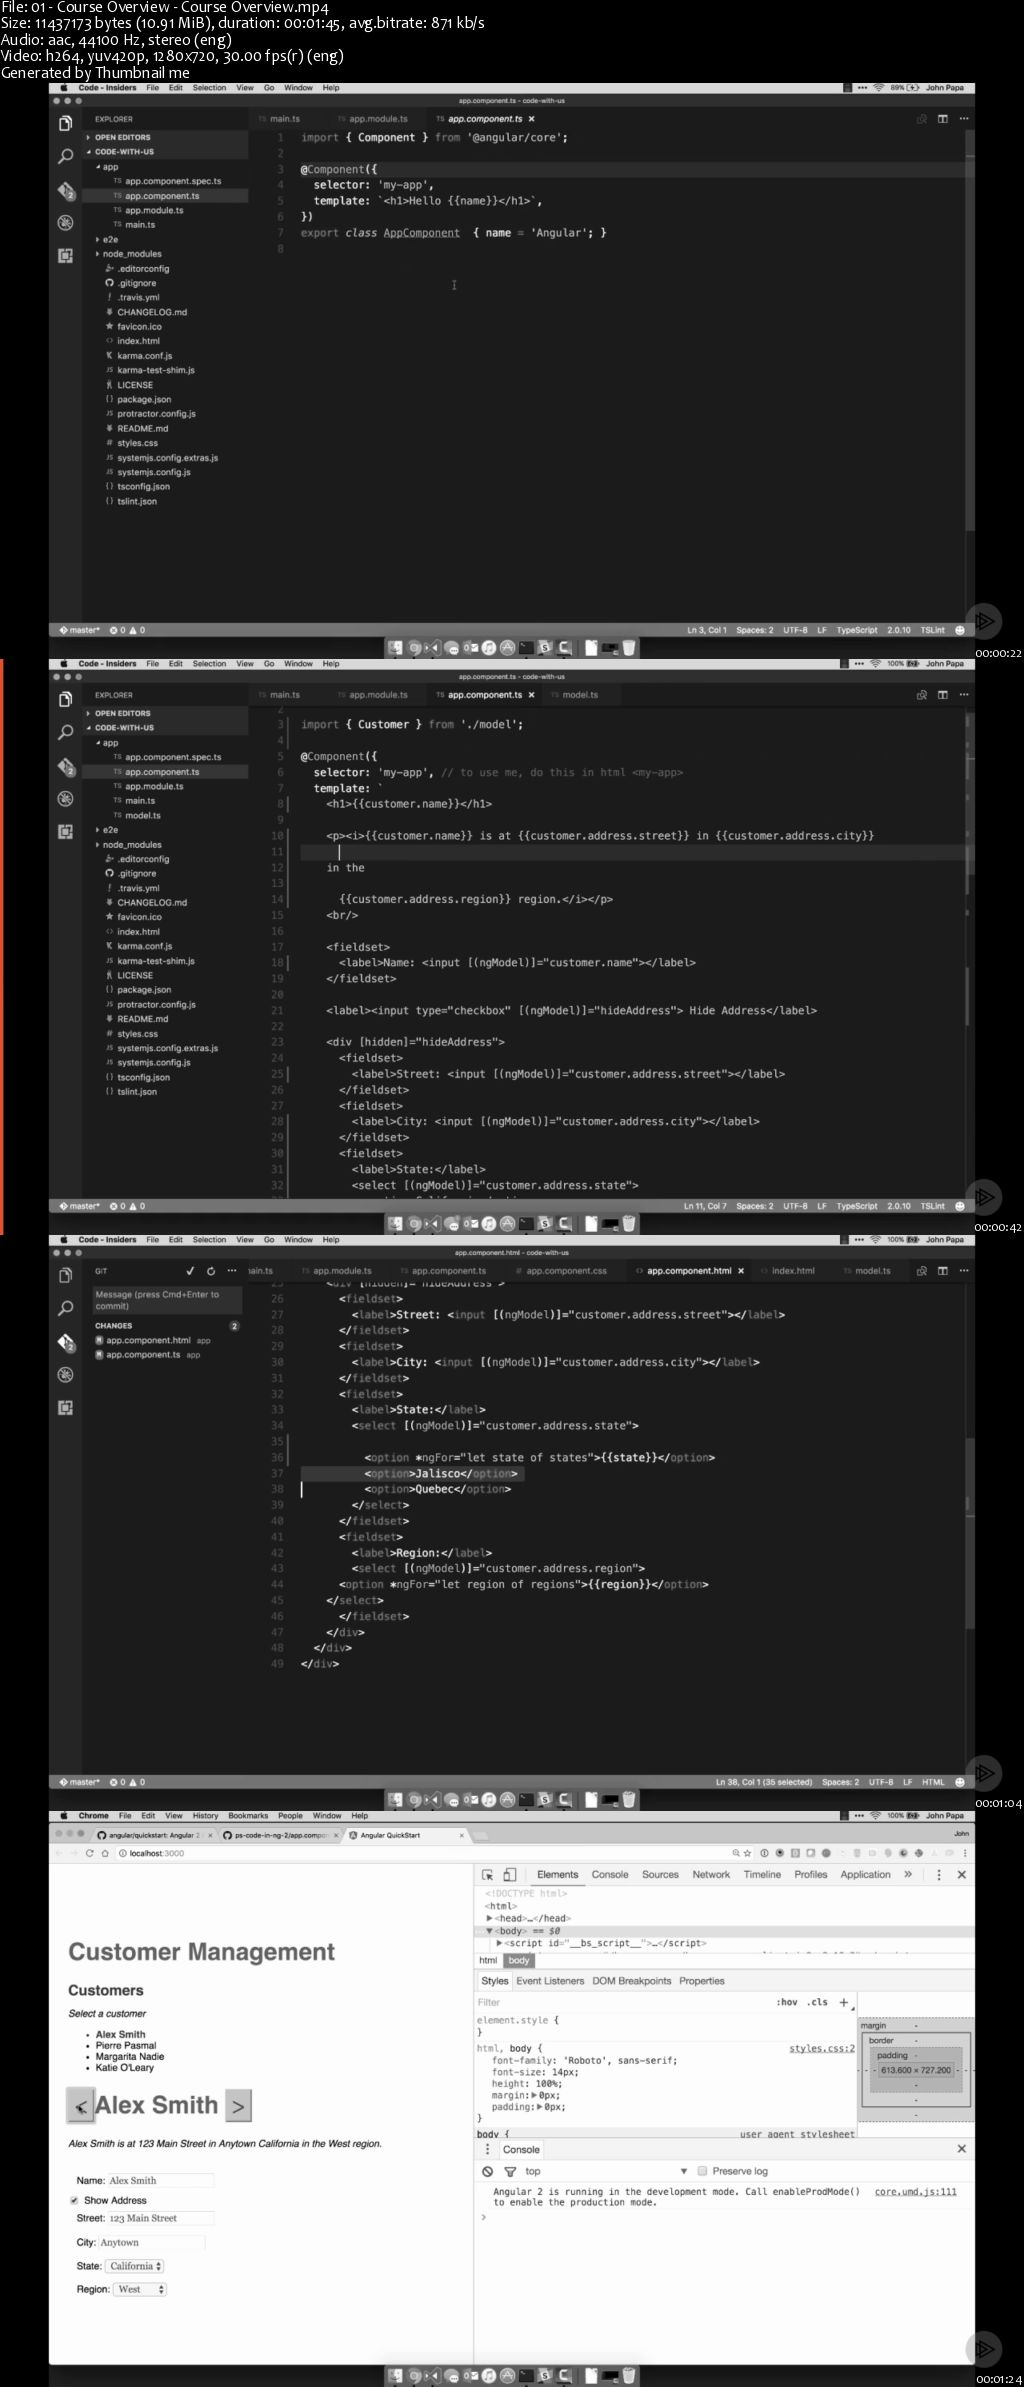Collapse the <body> node in the Elements tree
The width and height of the screenshot is (1024, 2387).
490,1931
